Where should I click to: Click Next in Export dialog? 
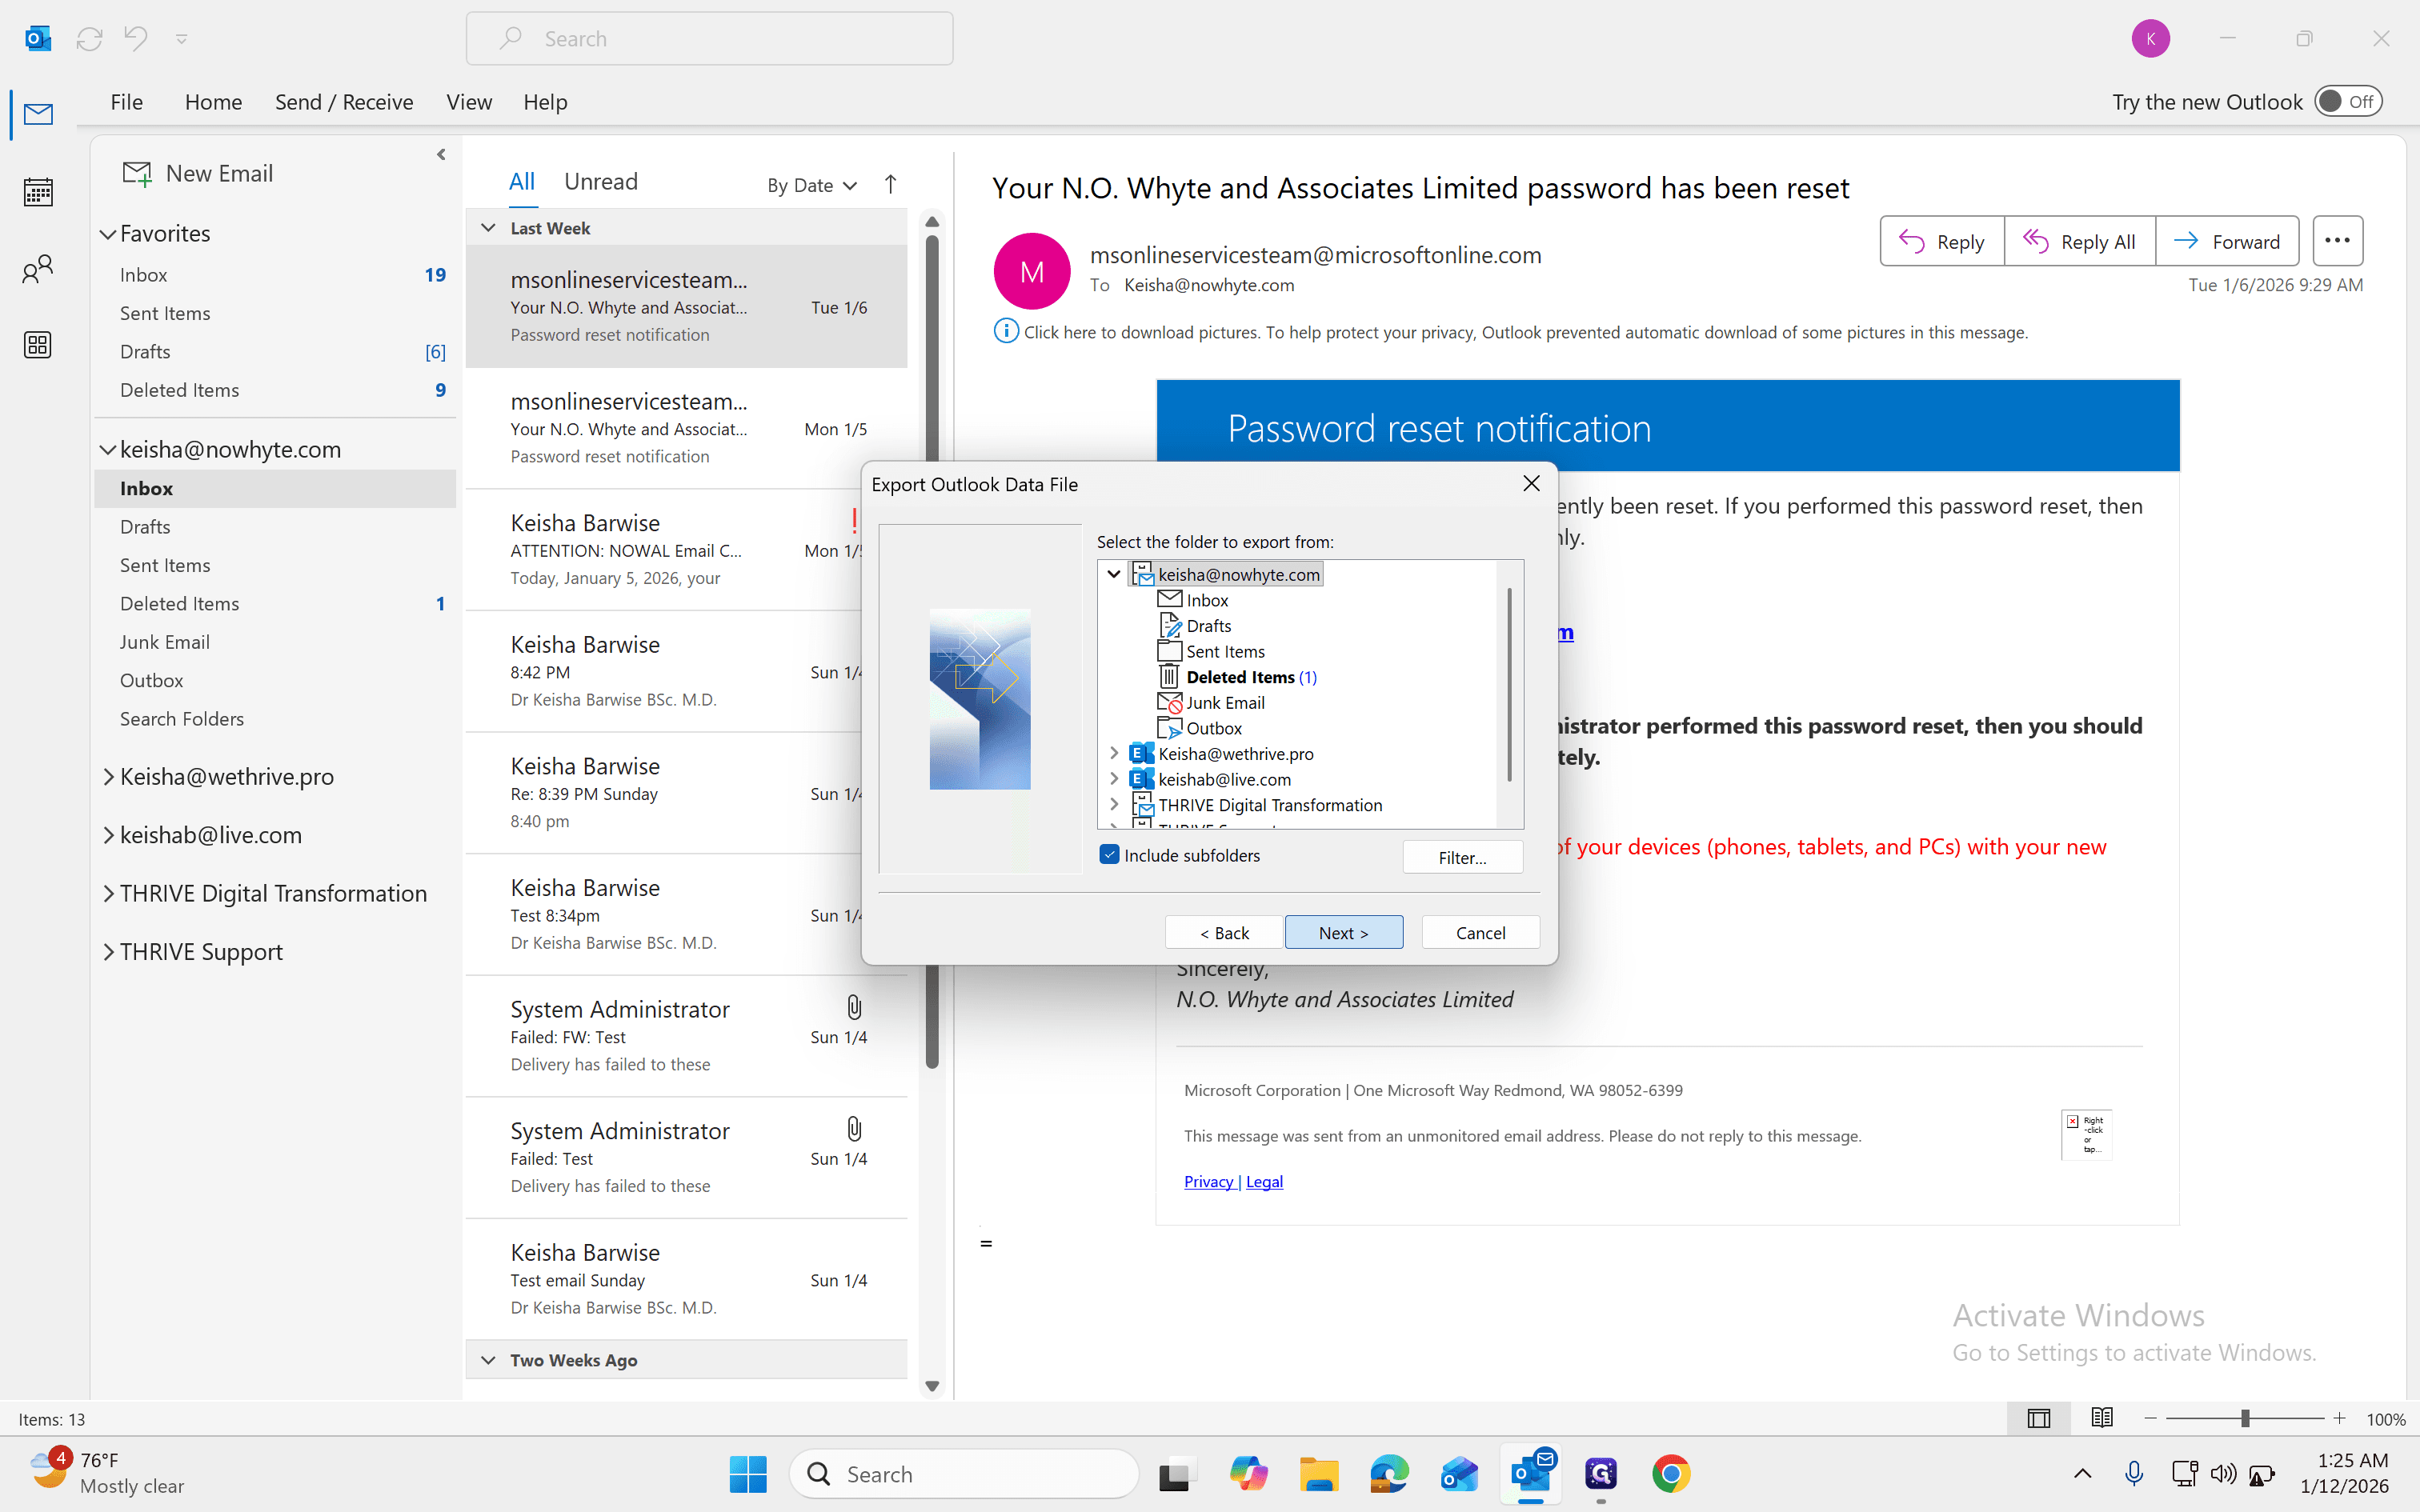pos(1343,932)
